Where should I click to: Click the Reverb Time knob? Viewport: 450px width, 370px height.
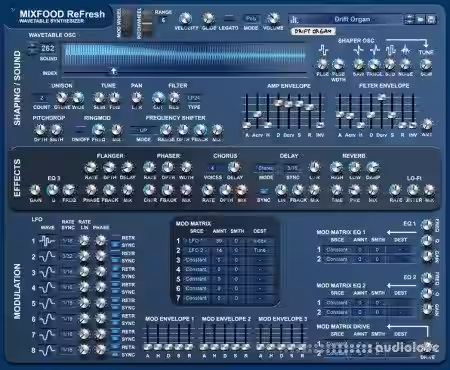coord(336,190)
